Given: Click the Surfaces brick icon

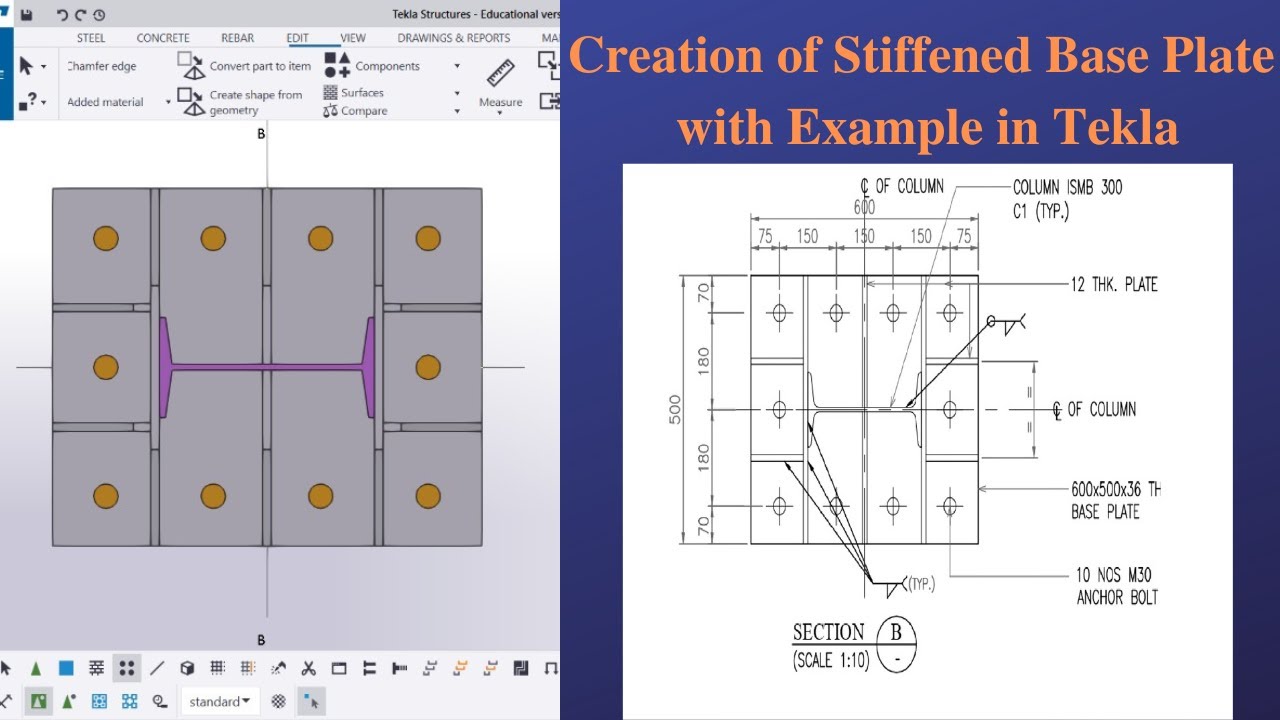Looking at the screenshot, I should (x=330, y=92).
